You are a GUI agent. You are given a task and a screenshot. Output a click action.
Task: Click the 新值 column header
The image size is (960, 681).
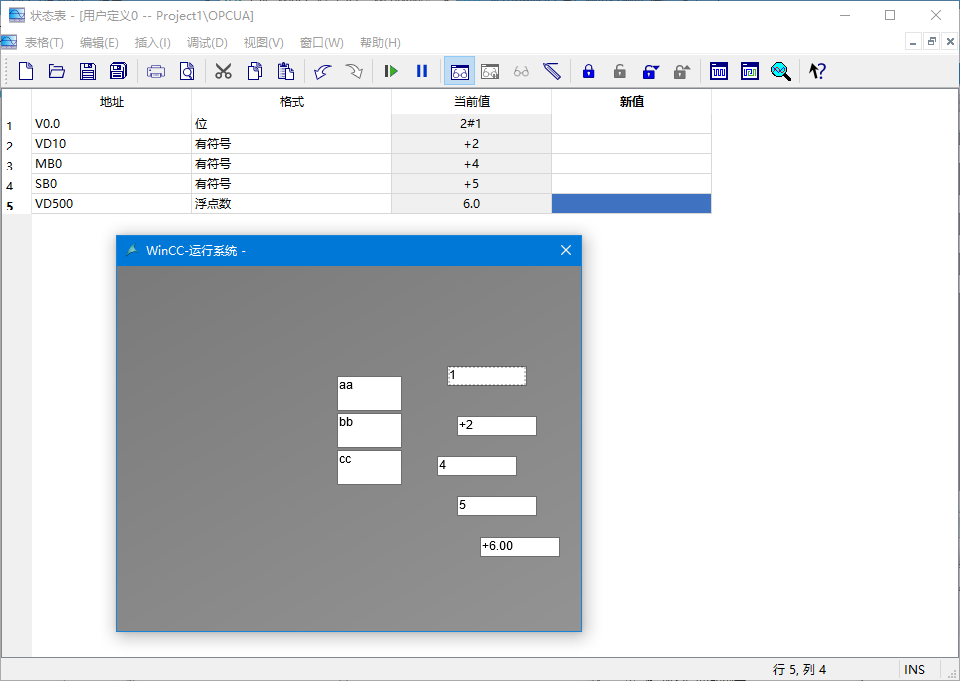tap(631, 102)
